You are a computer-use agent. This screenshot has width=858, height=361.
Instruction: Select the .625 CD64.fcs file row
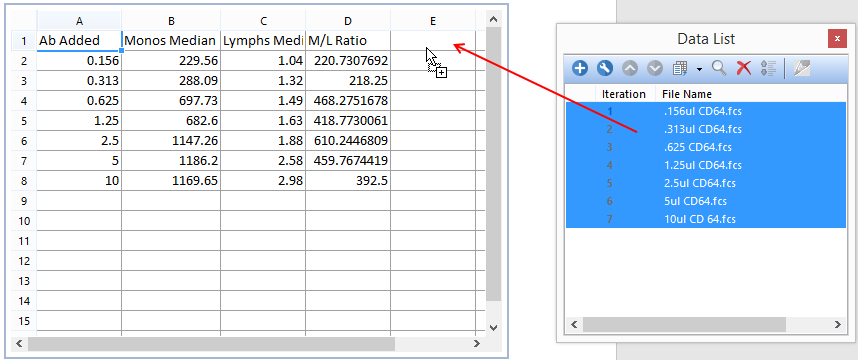(706, 147)
